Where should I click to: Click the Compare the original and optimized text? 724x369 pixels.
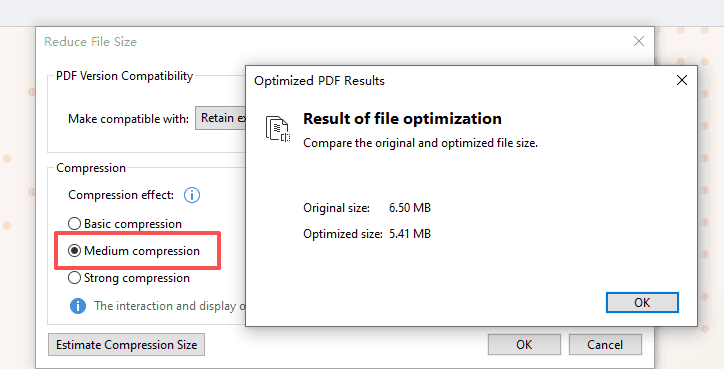click(420, 143)
